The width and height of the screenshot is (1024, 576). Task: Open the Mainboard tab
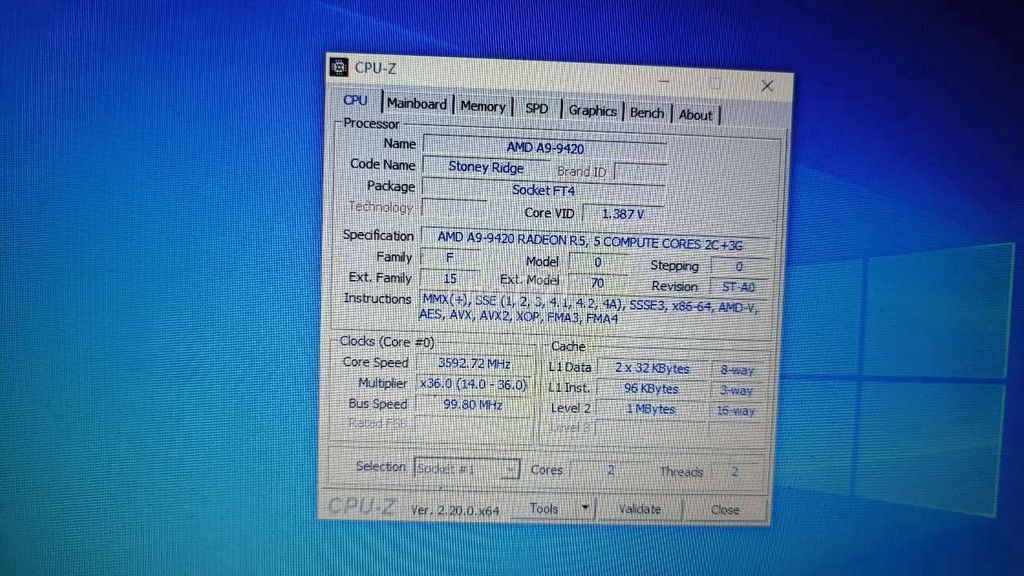coord(417,104)
